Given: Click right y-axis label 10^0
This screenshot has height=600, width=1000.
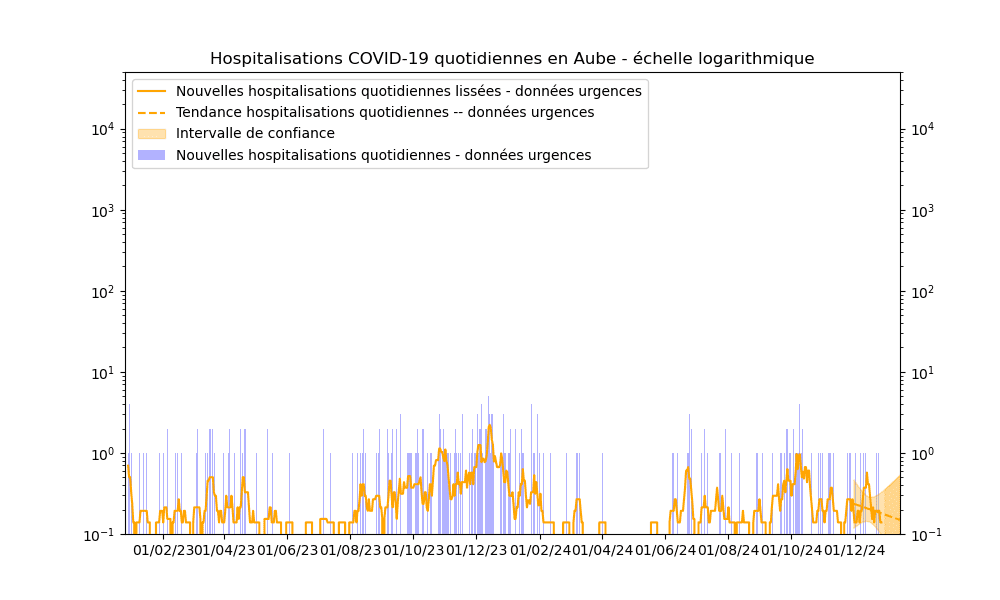Looking at the screenshot, I should coord(922,454).
